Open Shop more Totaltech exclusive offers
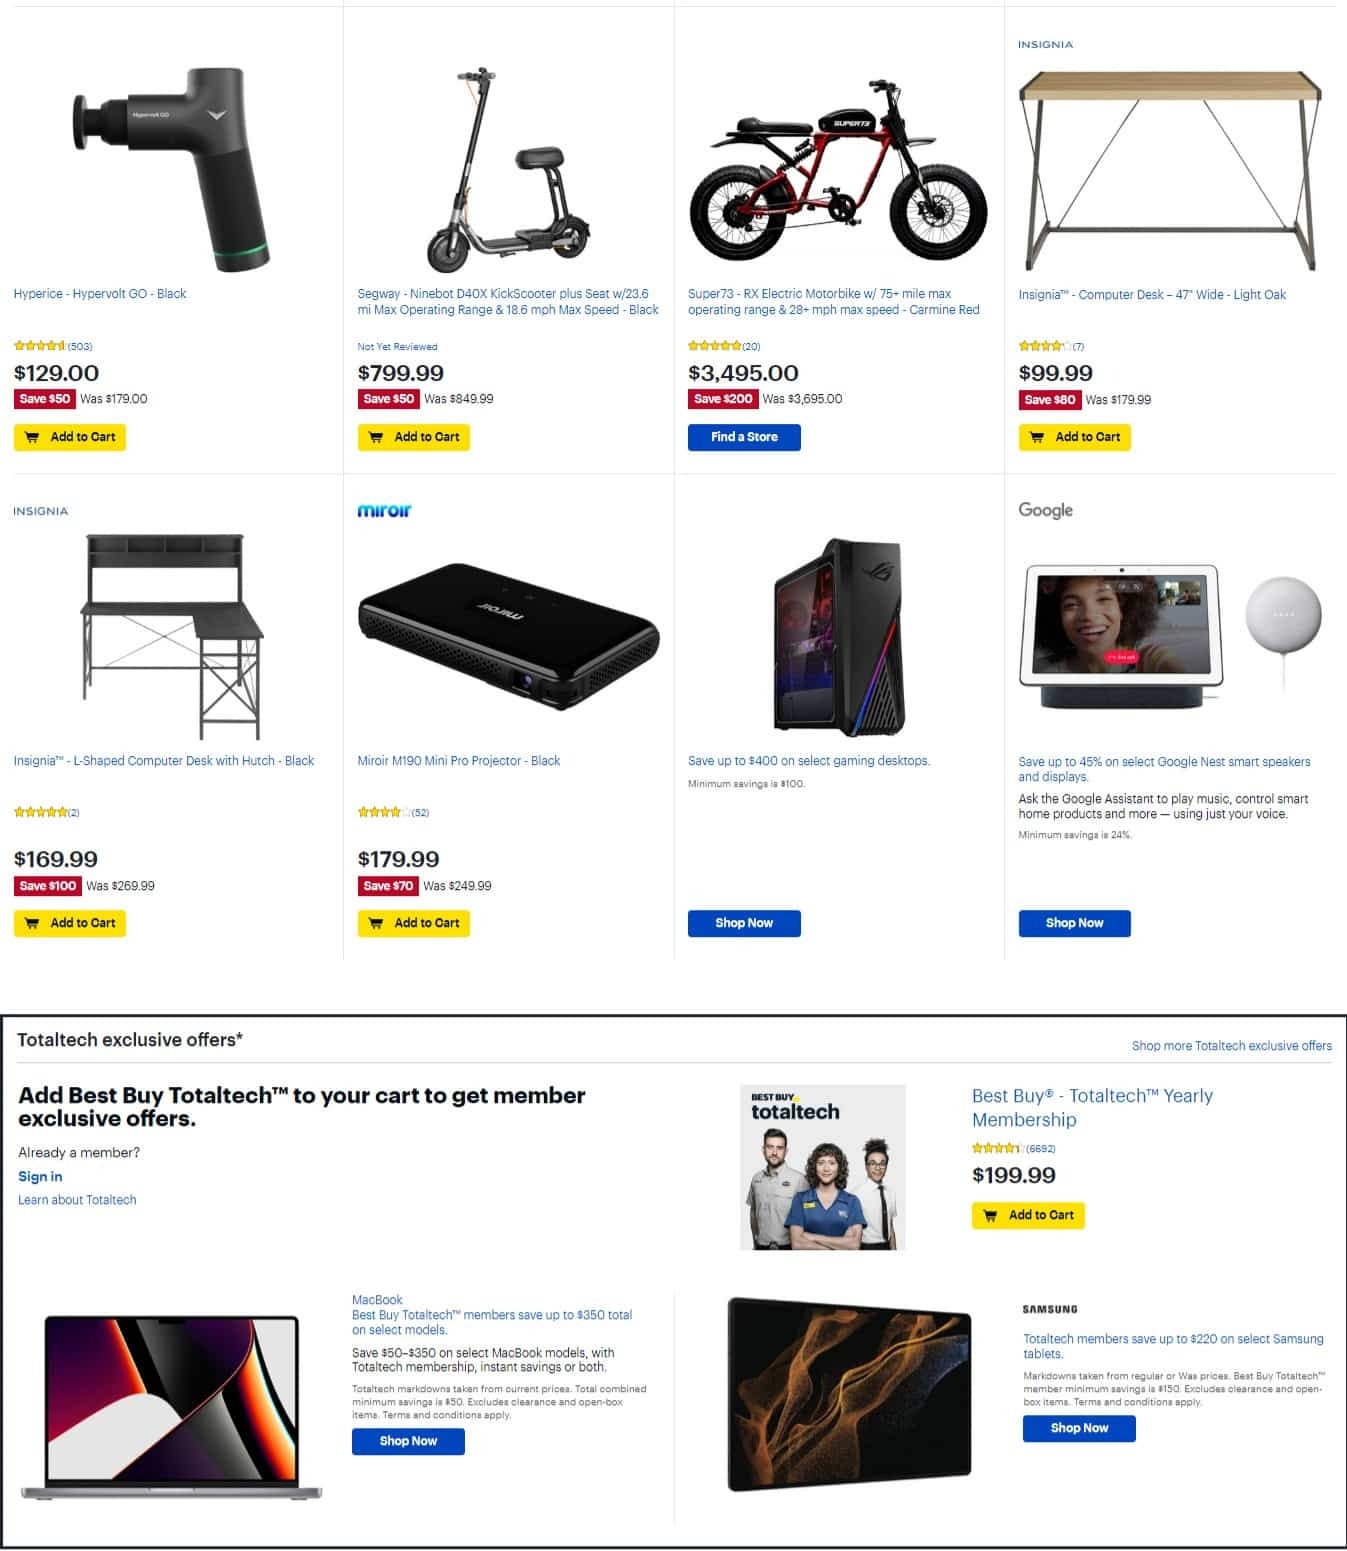Viewport: 1347px width, 1551px height. 1231,1045
